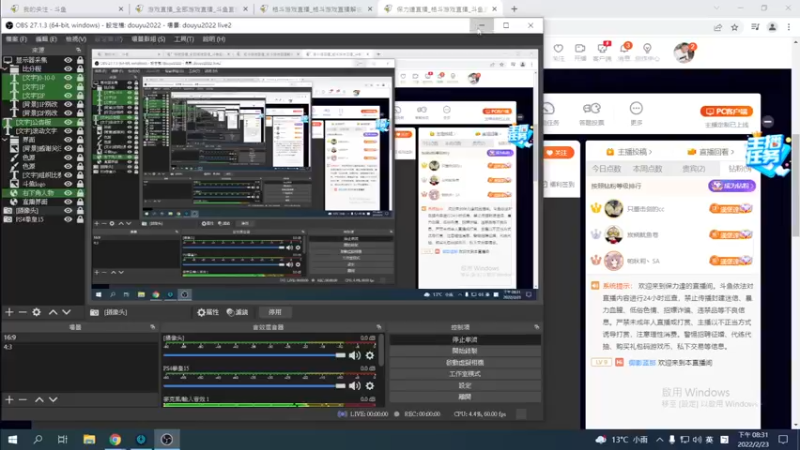Toggle visibility of 比分板 group
The height and width of the screenshot is (450, 800).
pos(68,69)
